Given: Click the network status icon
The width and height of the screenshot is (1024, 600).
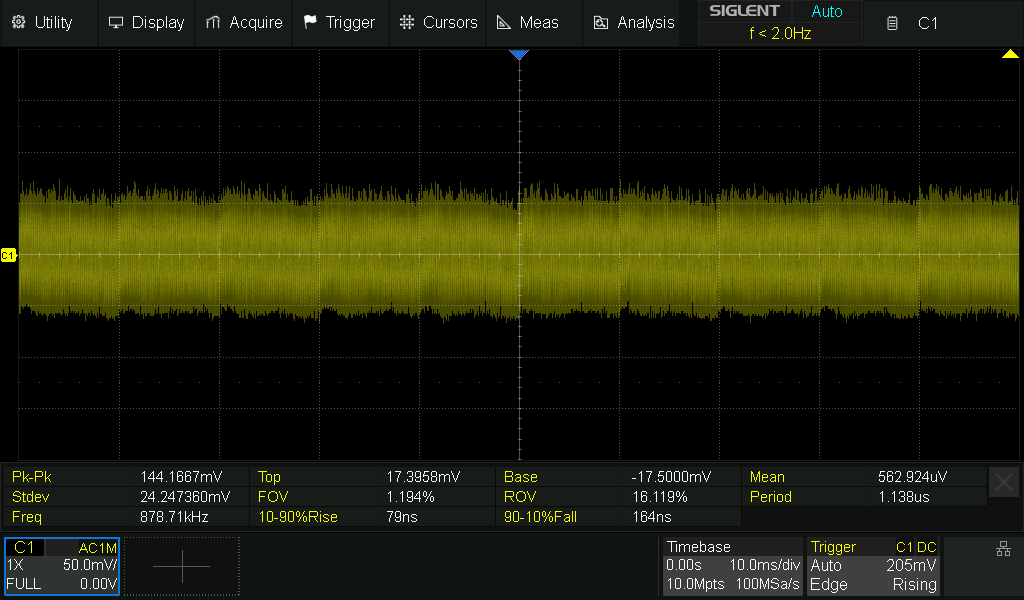Looking at the screenshot, I should pyautogui.click(x=1004, y=549).
